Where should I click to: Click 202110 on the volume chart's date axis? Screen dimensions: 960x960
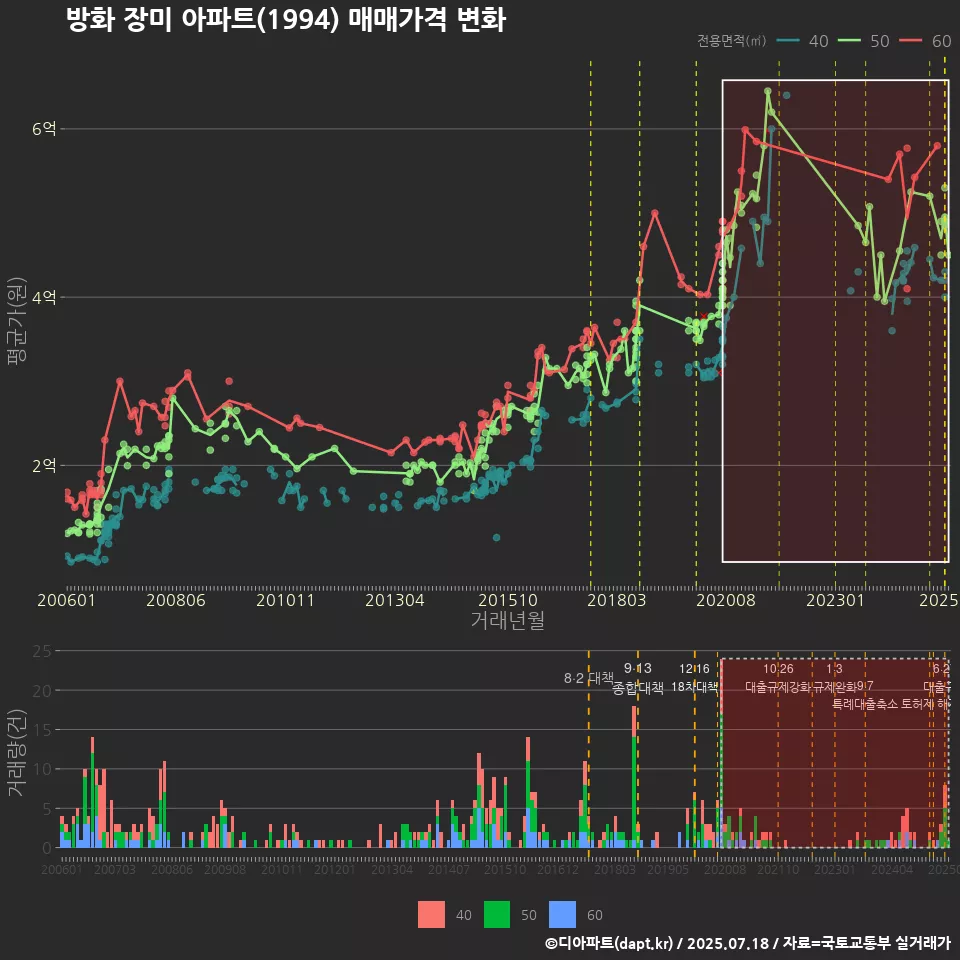pyautogui.click(x=778, y=869)
